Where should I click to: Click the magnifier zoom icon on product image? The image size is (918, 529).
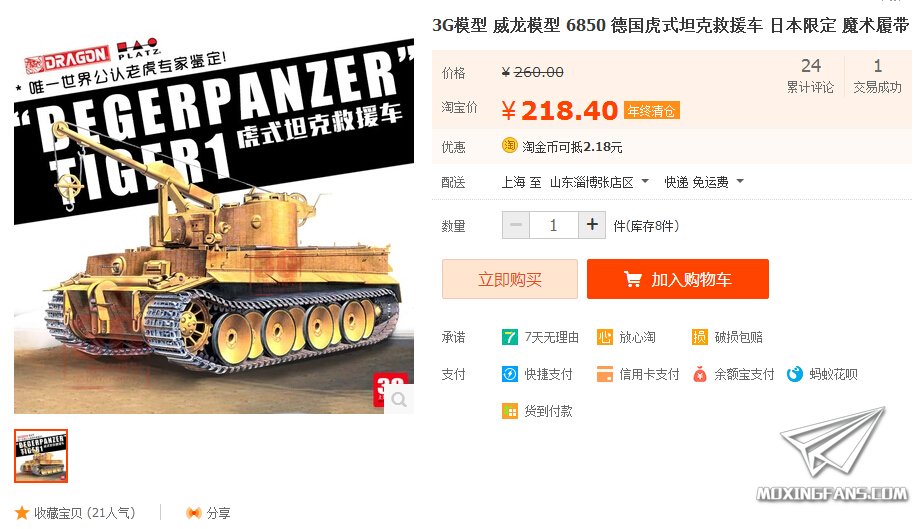pyautogui.click(x=399, y=399)
